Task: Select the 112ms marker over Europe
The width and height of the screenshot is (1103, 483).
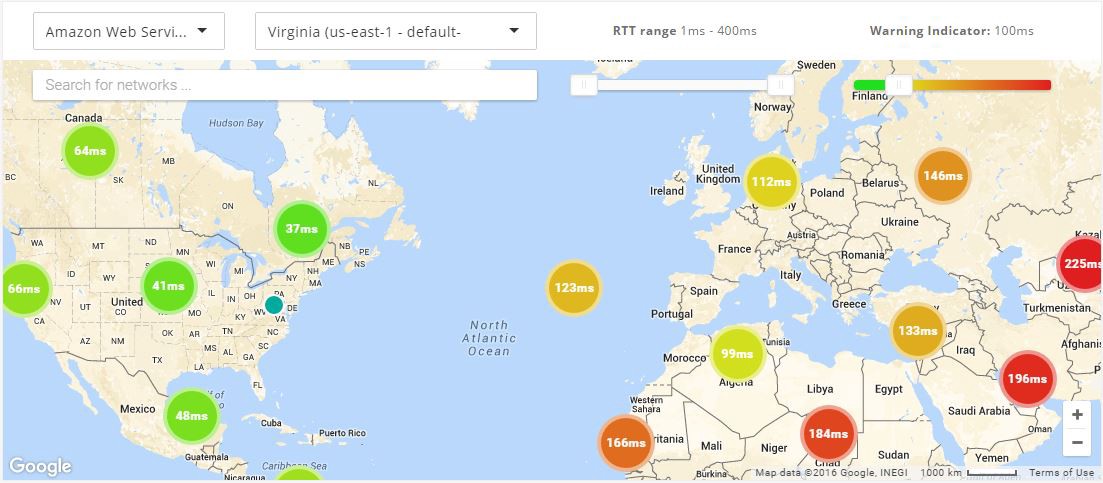Action: click(x=772, y=182)
